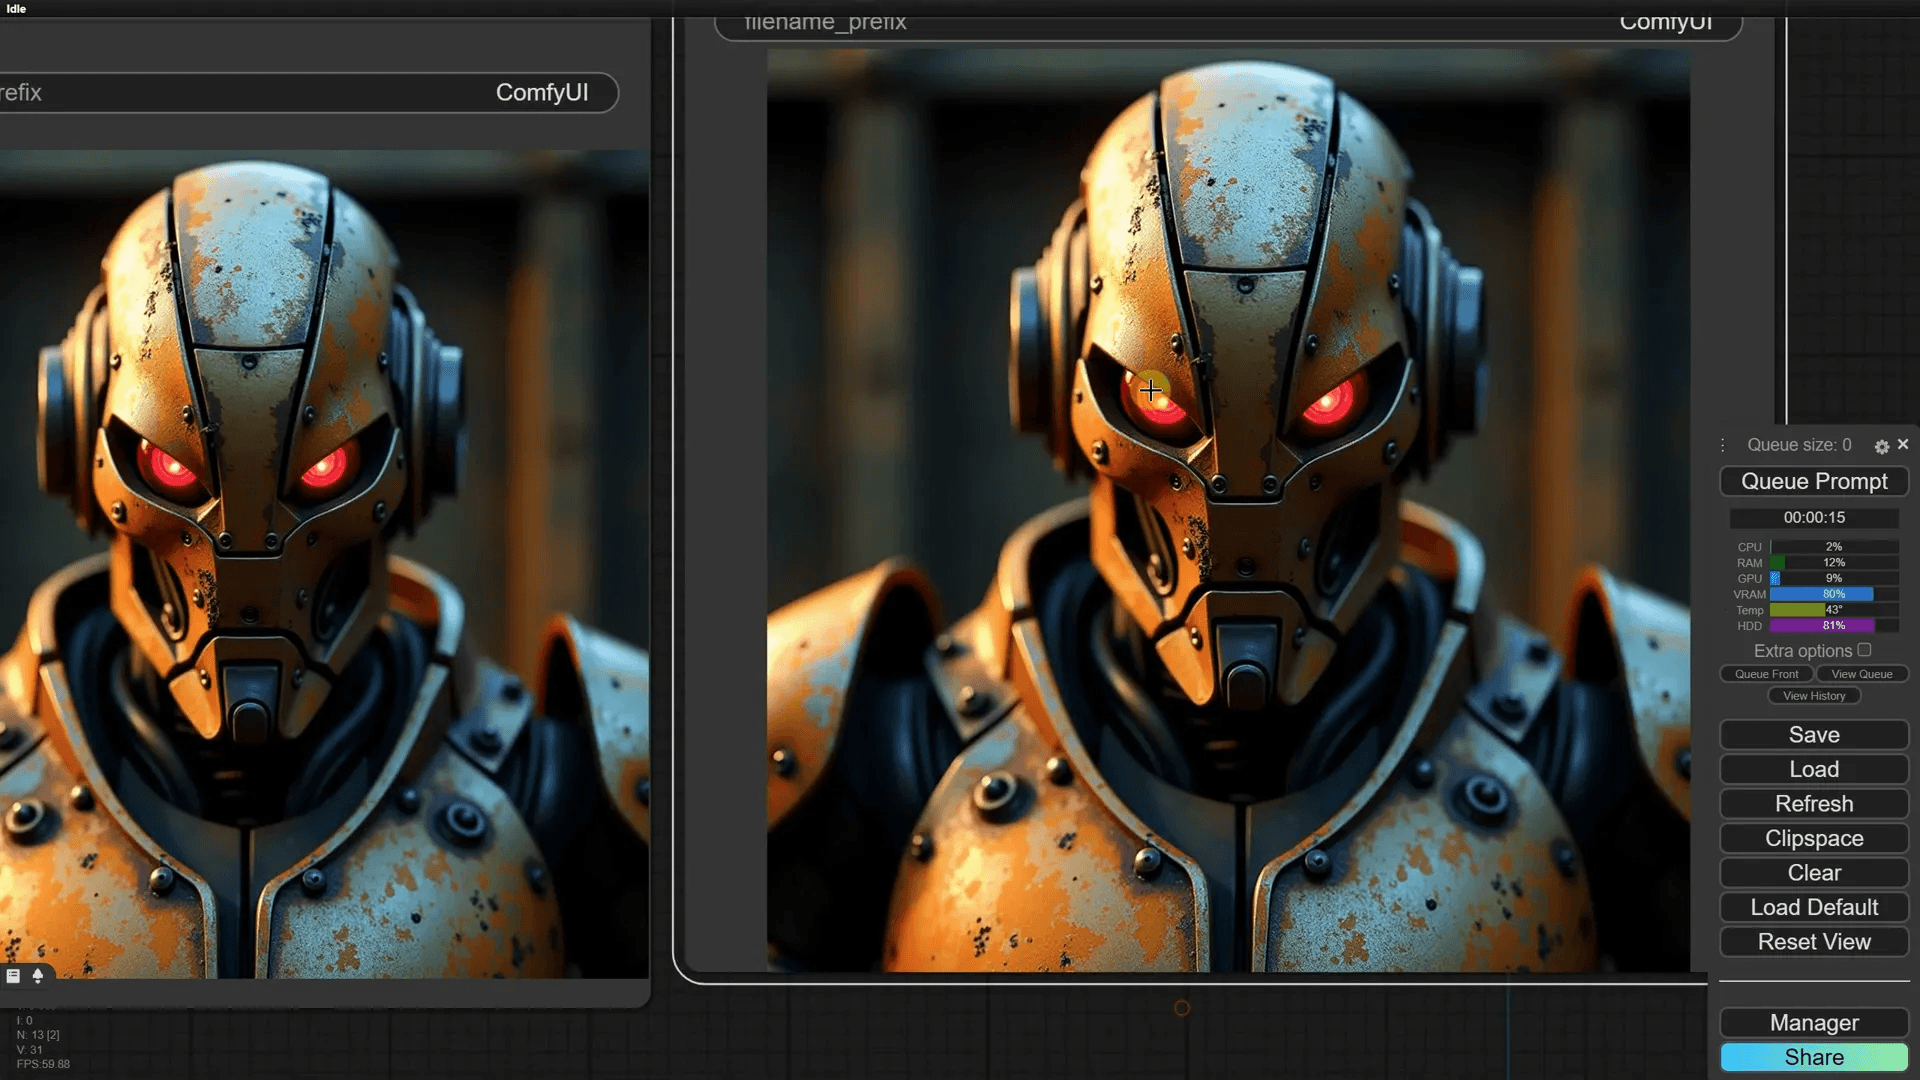Enable the Extra options checkbox

[1864, 650]
